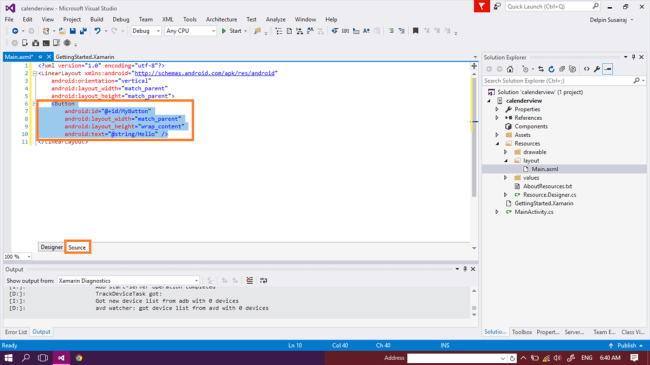Open the Analyze menu

coord(276,19)
